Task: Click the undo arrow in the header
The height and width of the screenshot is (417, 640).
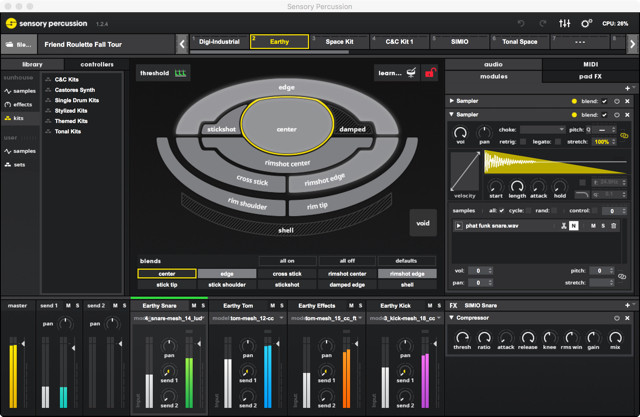Action: pos(521,24)
